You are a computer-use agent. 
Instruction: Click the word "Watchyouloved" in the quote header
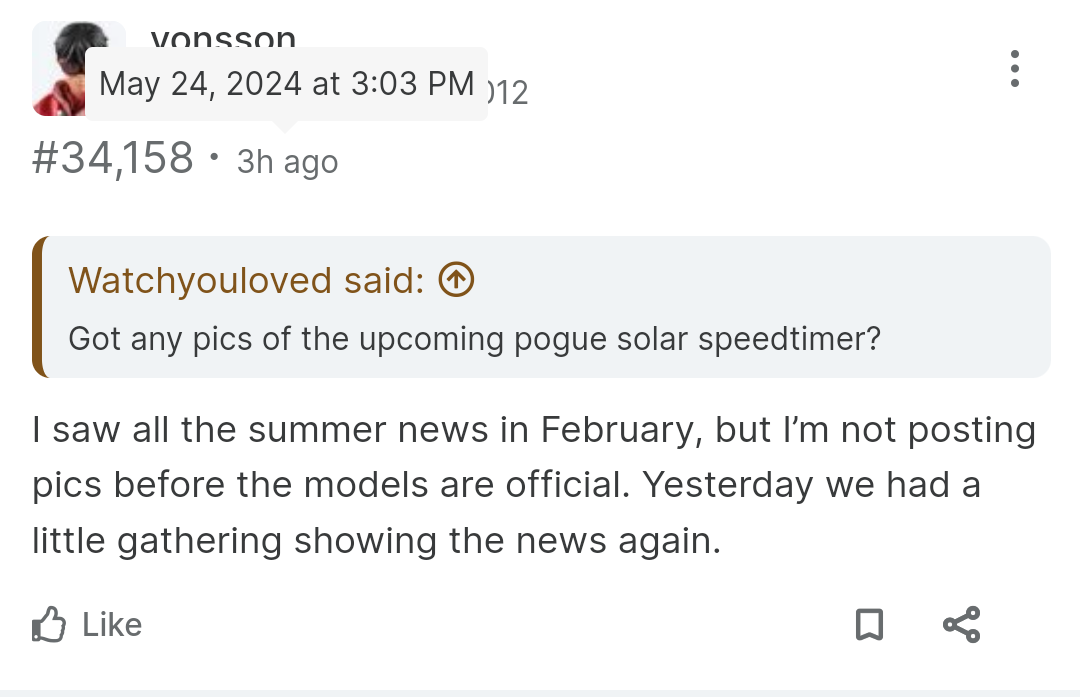pyautogui.click(x=200, y=280)
